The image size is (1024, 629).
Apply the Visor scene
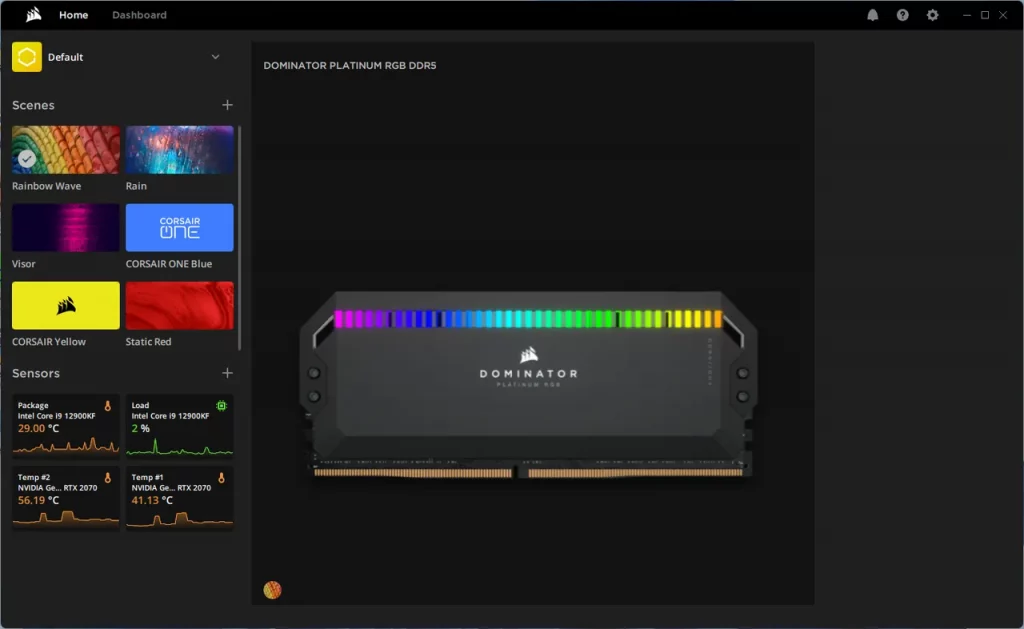click(65, 227)
